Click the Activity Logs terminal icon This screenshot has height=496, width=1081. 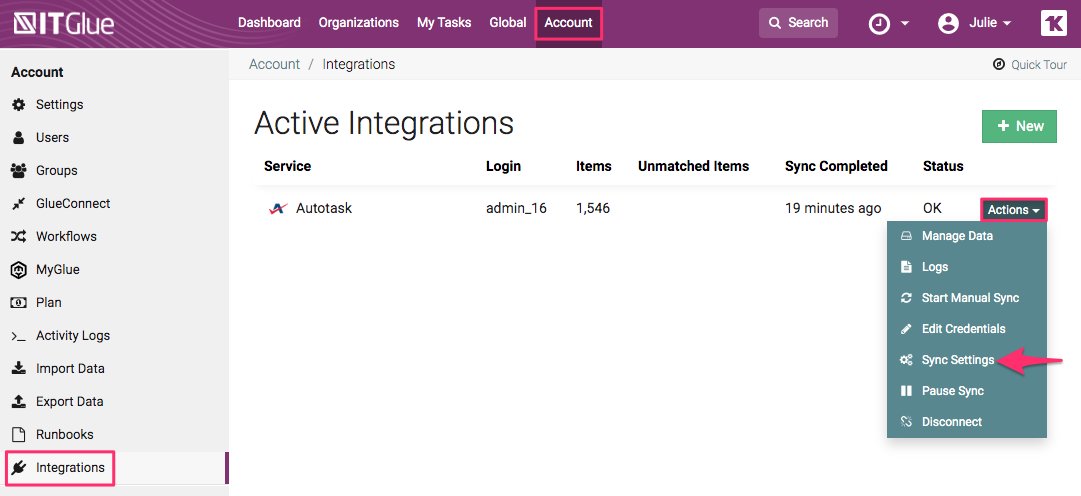pyautogui.click(x=19, y=336)
